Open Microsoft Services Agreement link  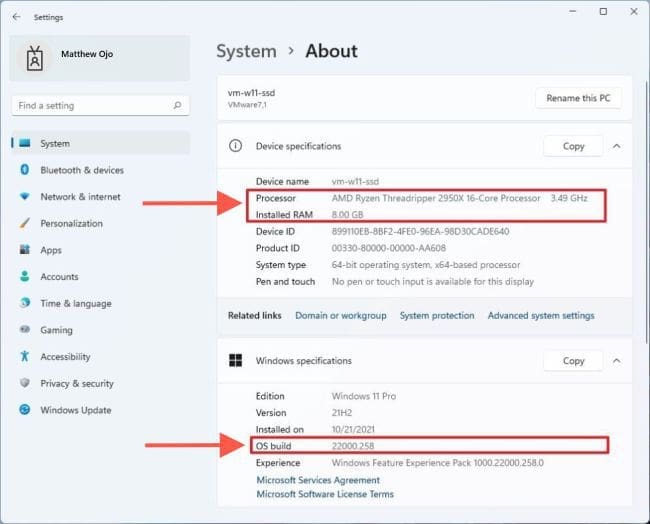coord(317,480)
